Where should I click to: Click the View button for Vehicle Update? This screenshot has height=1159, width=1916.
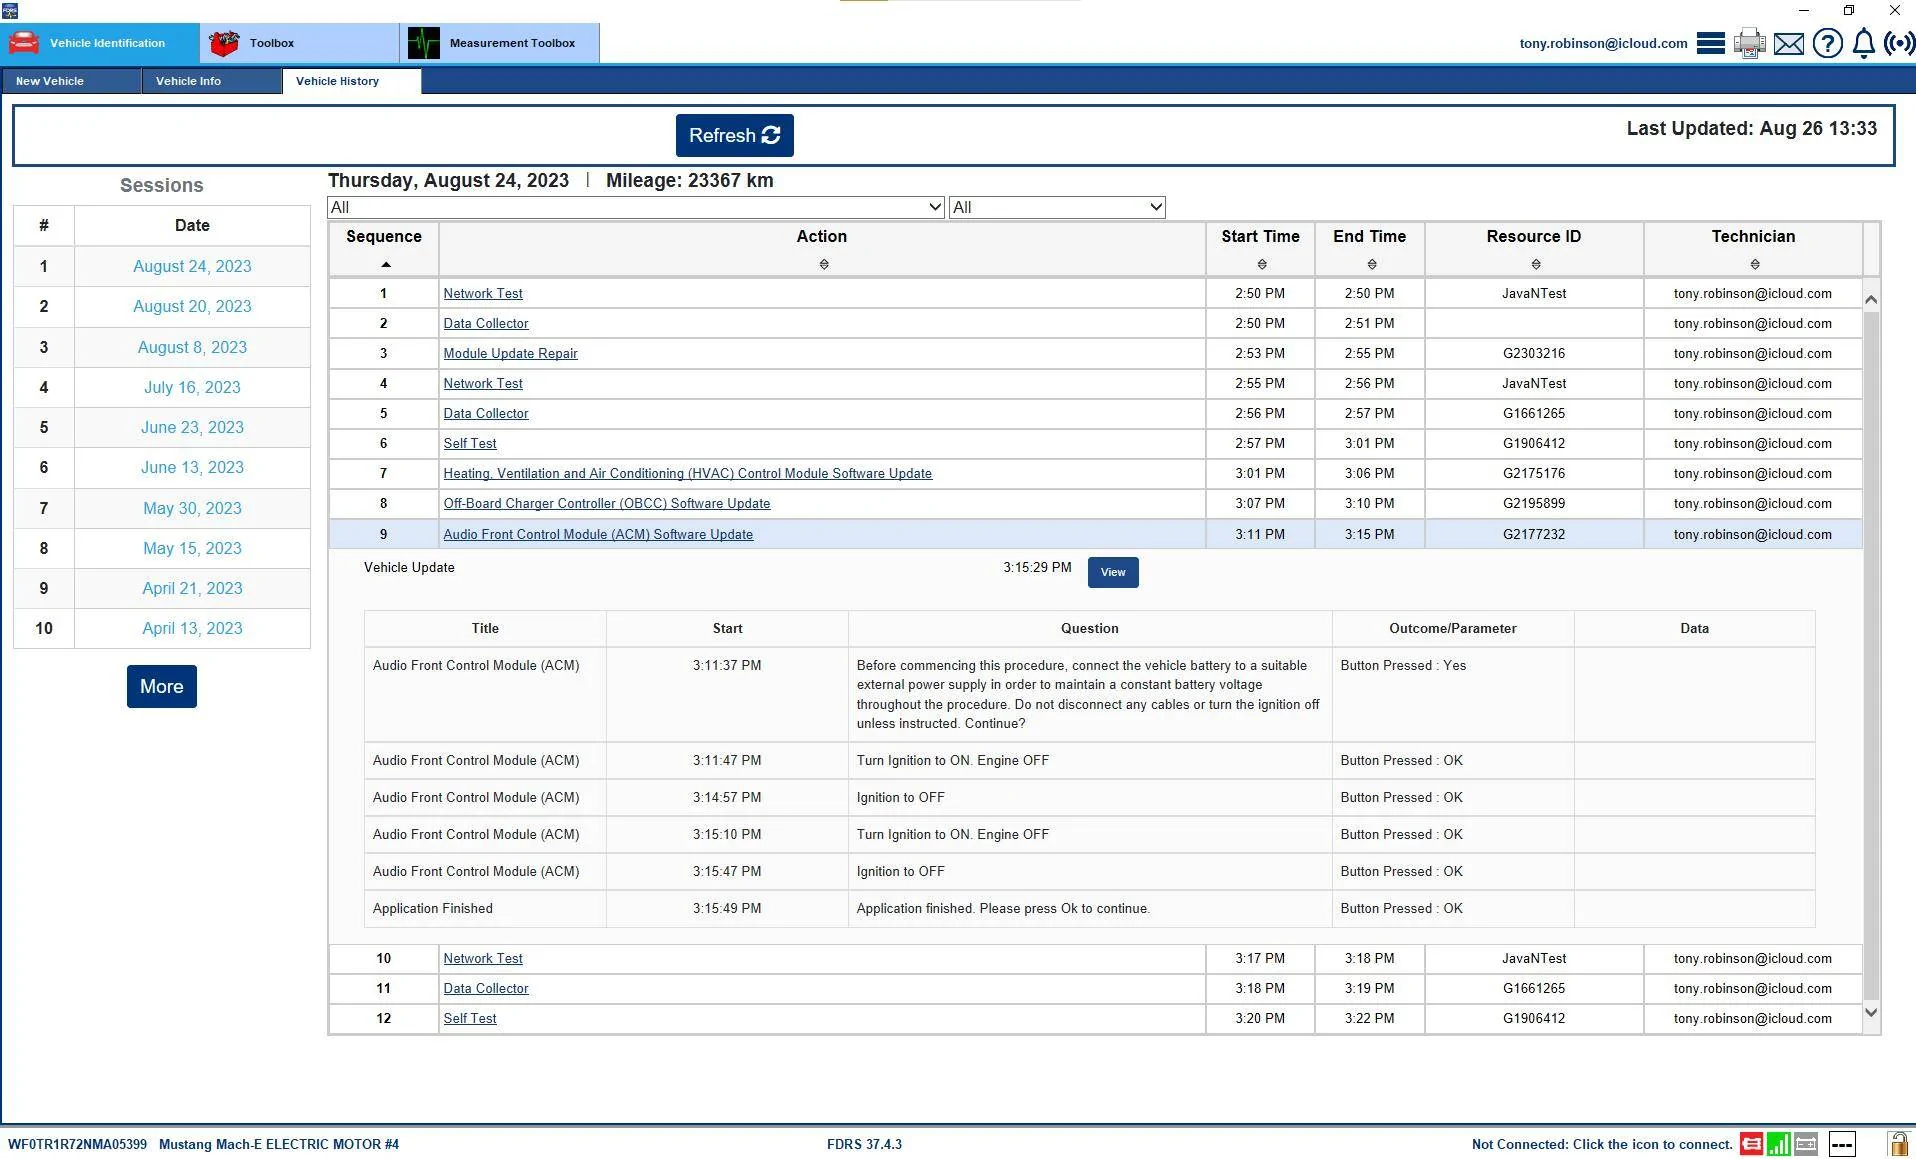1113,572
